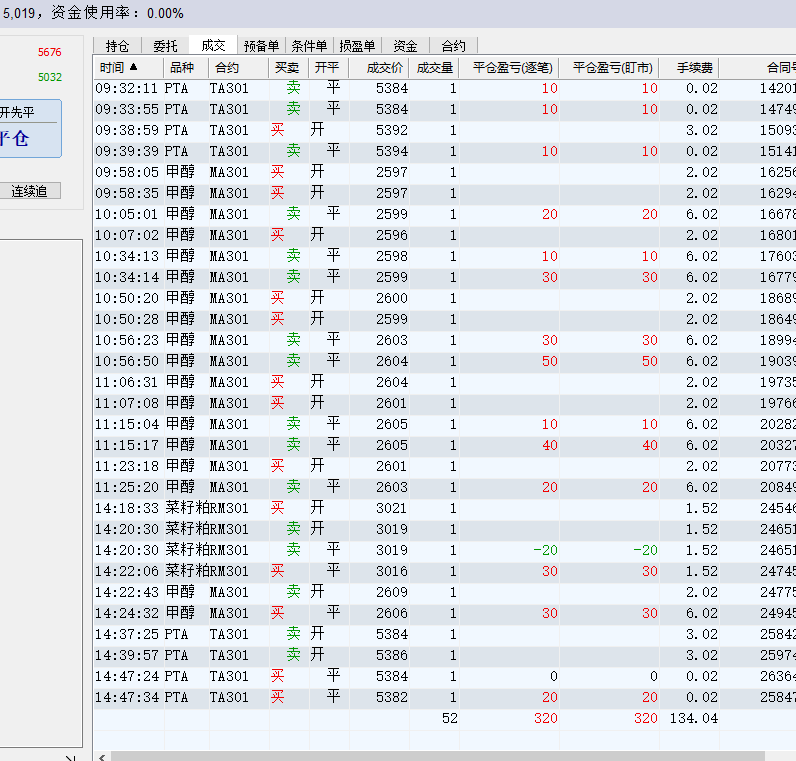Click the green 5032 value at left
The image size is (796, 761).
49,77
